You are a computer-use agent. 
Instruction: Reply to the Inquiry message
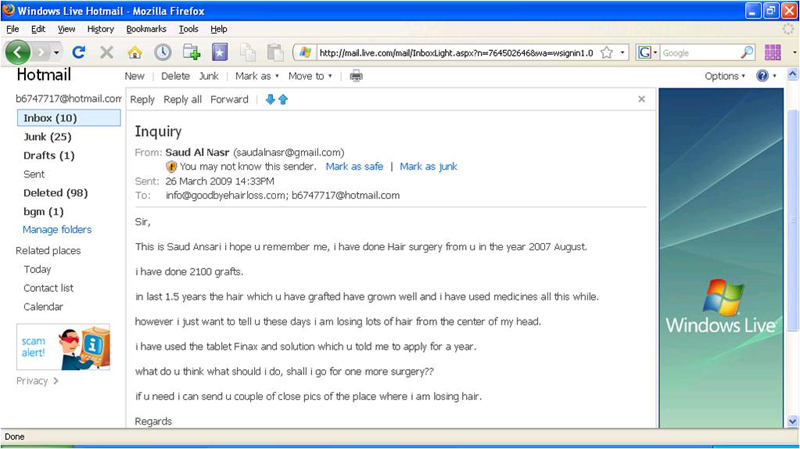click(x=142, y=99)
